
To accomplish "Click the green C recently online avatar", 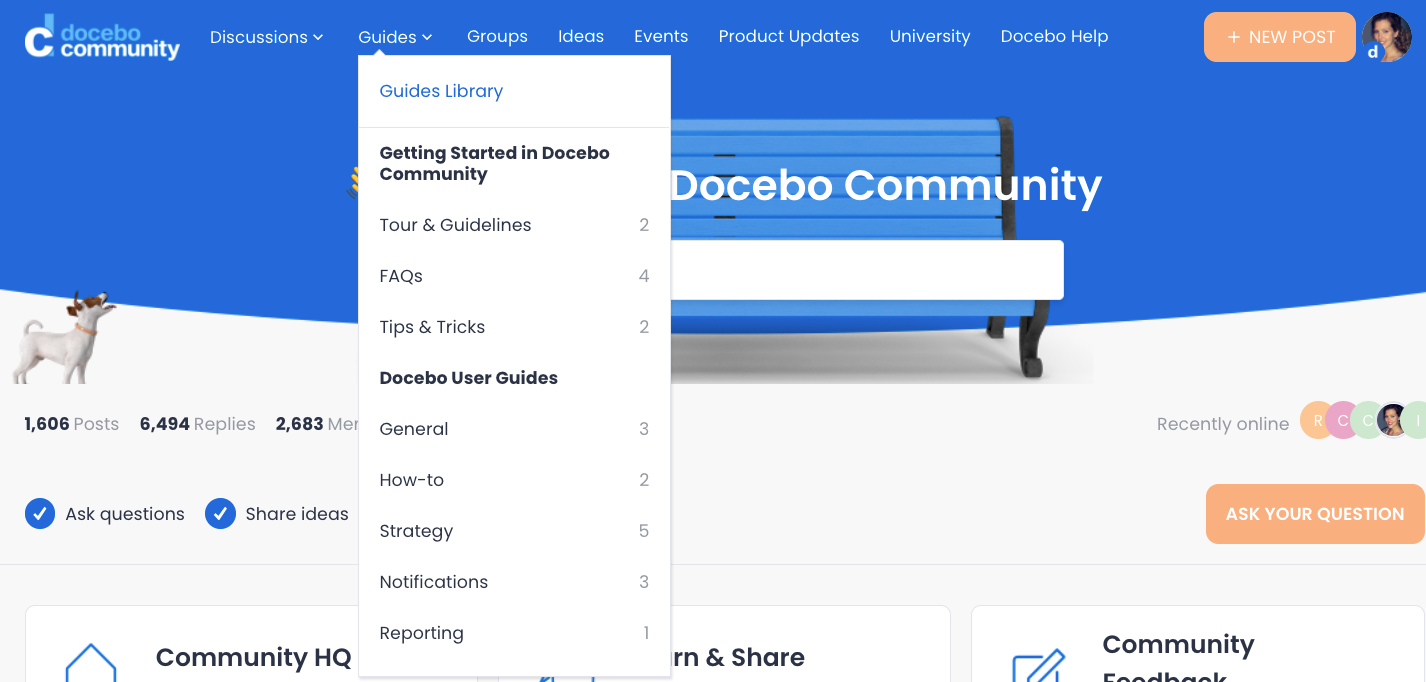I will pos(1367,421).
